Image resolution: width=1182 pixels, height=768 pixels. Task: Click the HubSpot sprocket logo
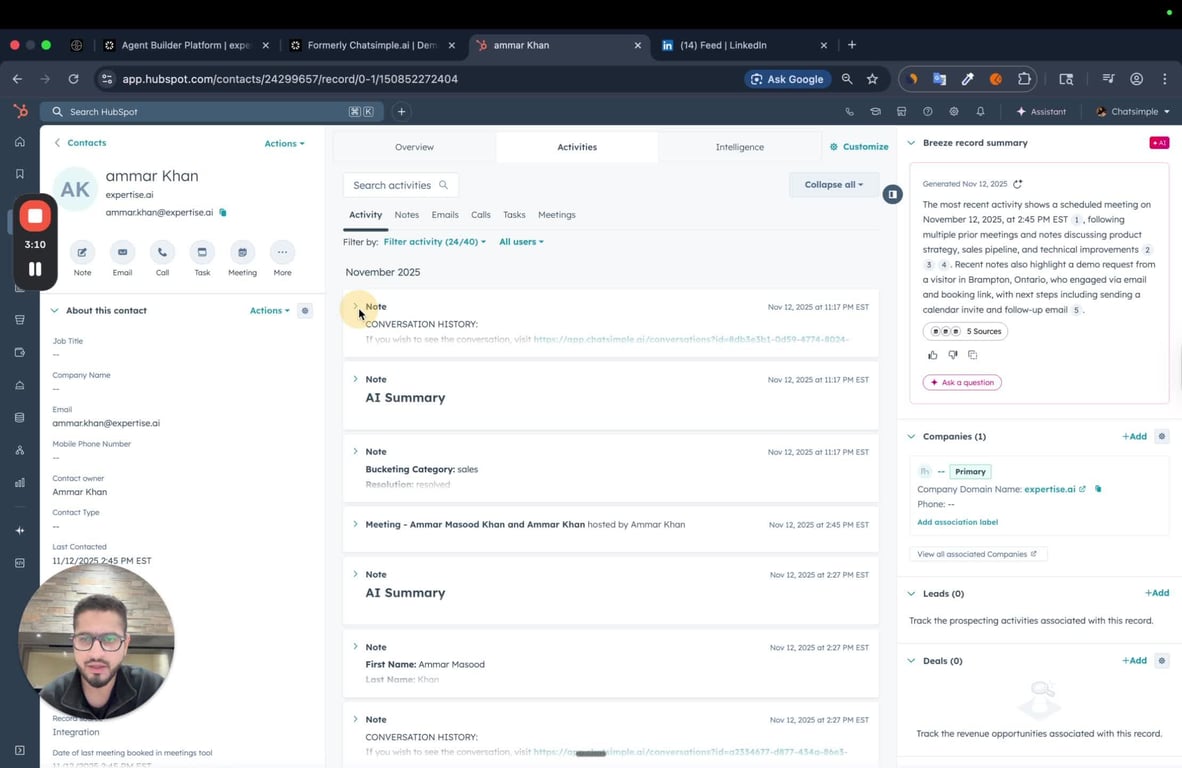(20, 112)
